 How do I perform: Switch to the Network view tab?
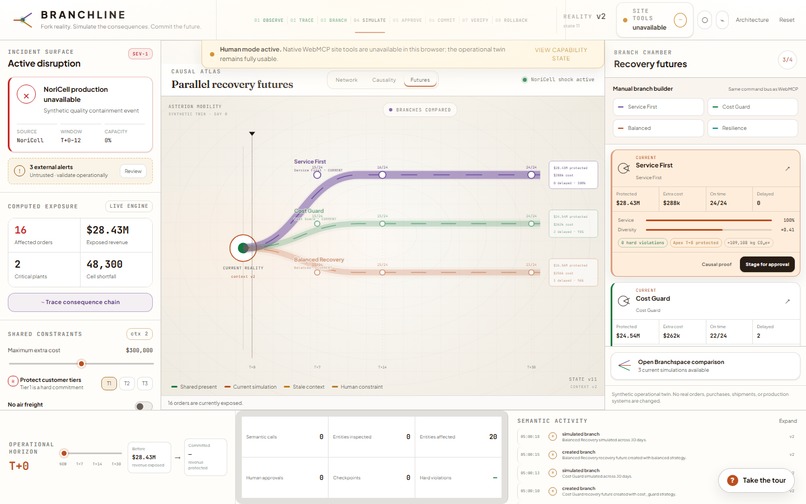point(346,80)
